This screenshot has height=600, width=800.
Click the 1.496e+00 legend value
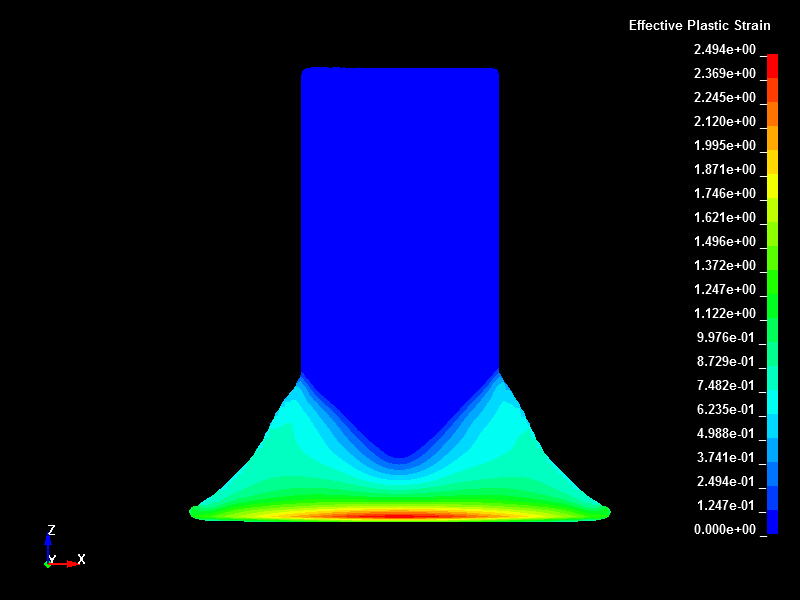(725, 241)
